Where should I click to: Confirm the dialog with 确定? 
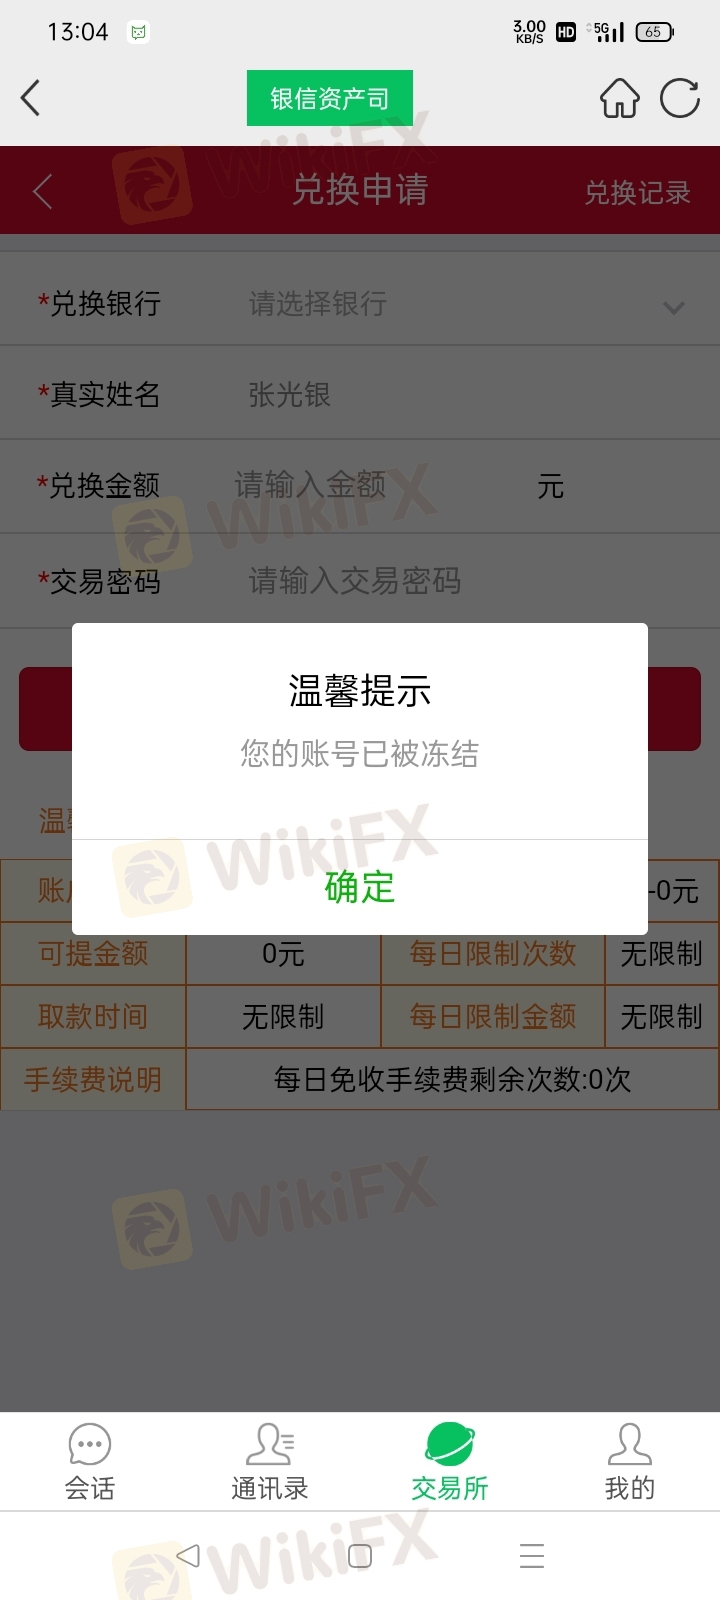pyautogui.click(x=360, y=887)
